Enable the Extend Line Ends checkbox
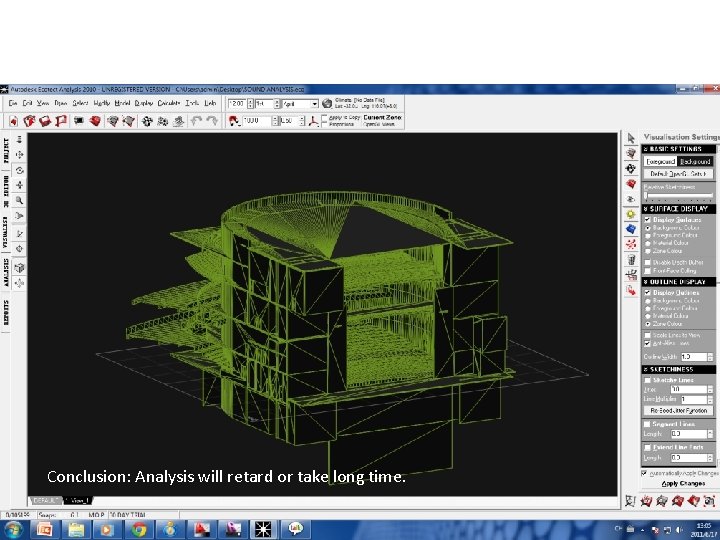This screenshot has width=720, height=540. coord(647,447)
